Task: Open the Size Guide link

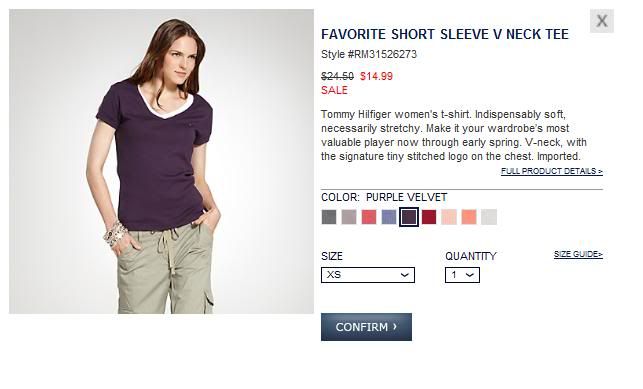Action: (x=578, y=254)
